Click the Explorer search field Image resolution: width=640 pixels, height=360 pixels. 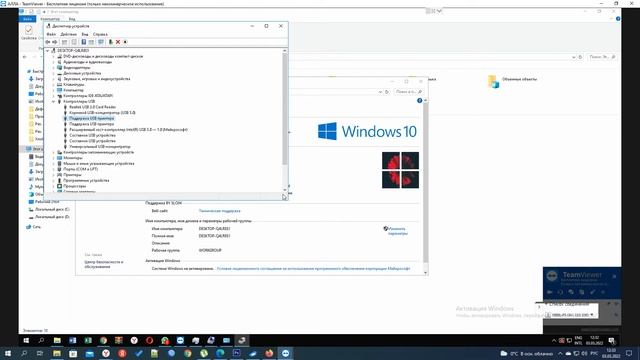coord(602,57)
